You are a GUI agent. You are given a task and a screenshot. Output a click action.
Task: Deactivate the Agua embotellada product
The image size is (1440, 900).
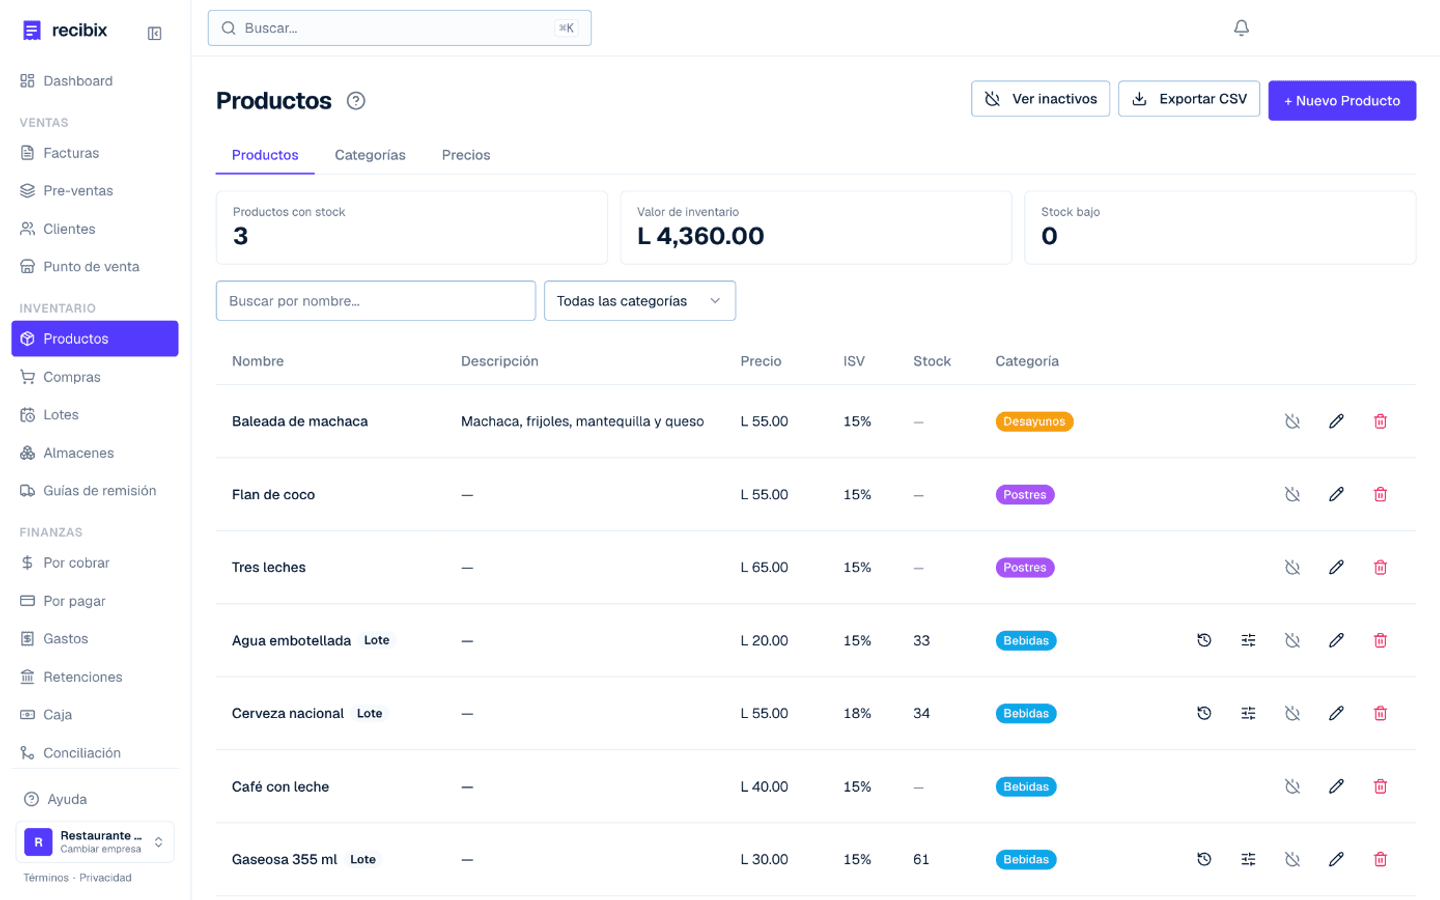(1292, 640)
